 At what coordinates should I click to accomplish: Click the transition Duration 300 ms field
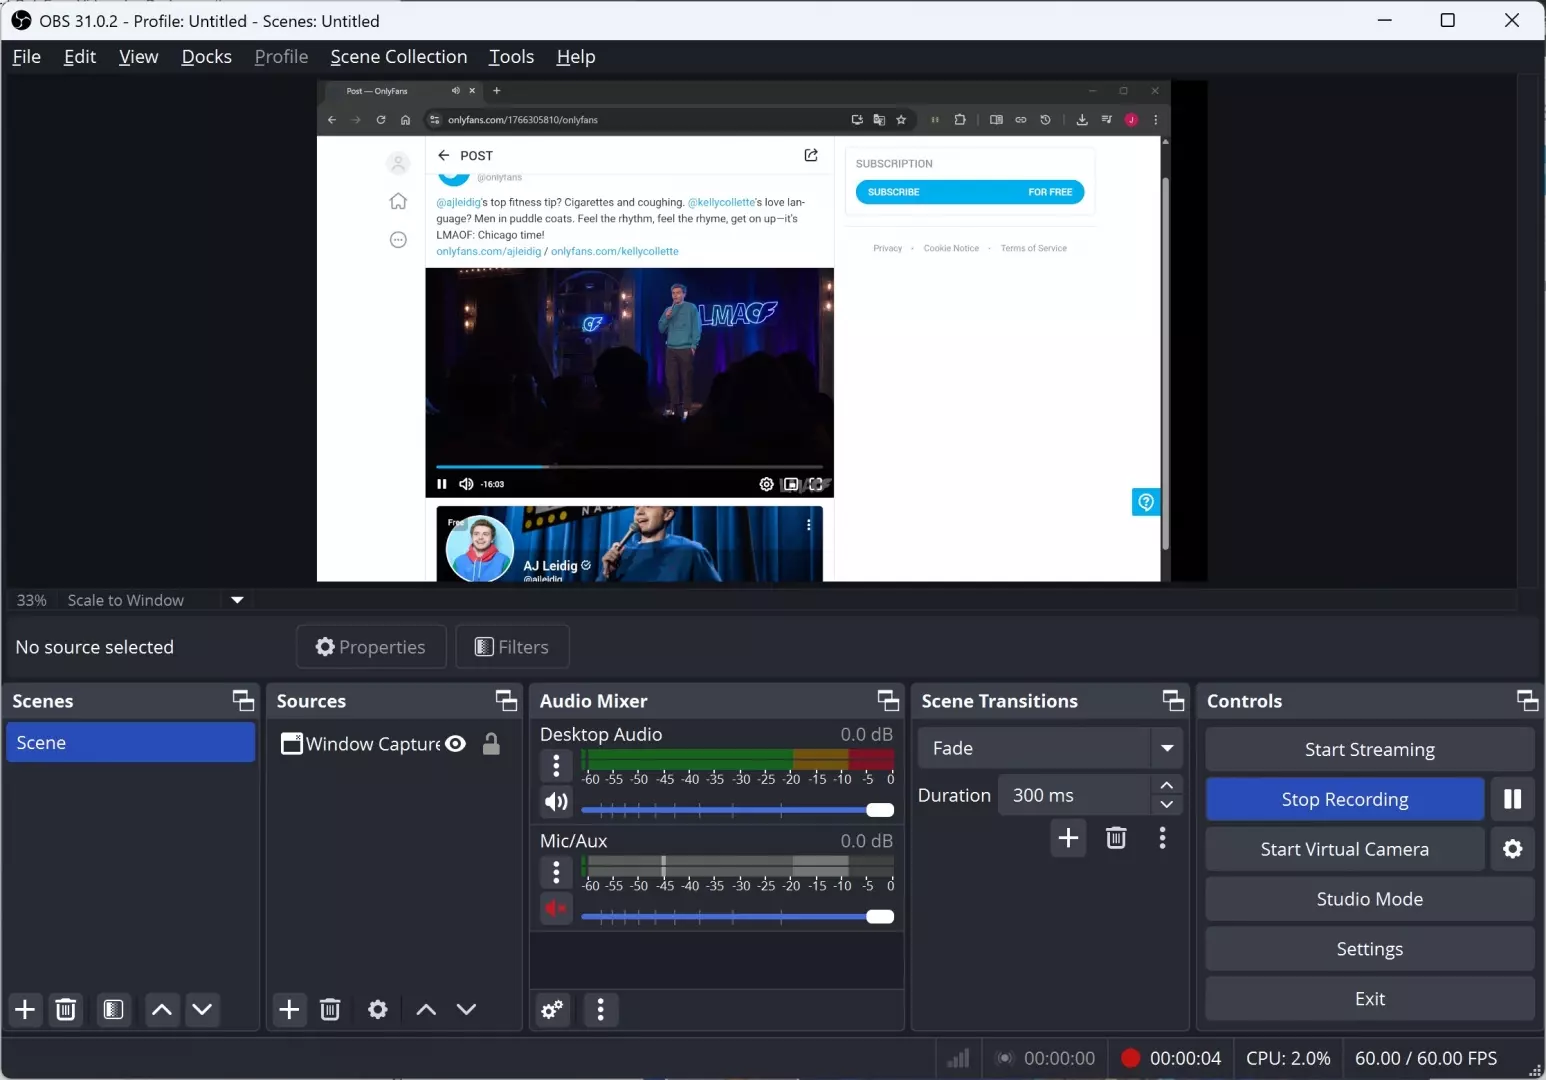click(x=1074, y=795)
